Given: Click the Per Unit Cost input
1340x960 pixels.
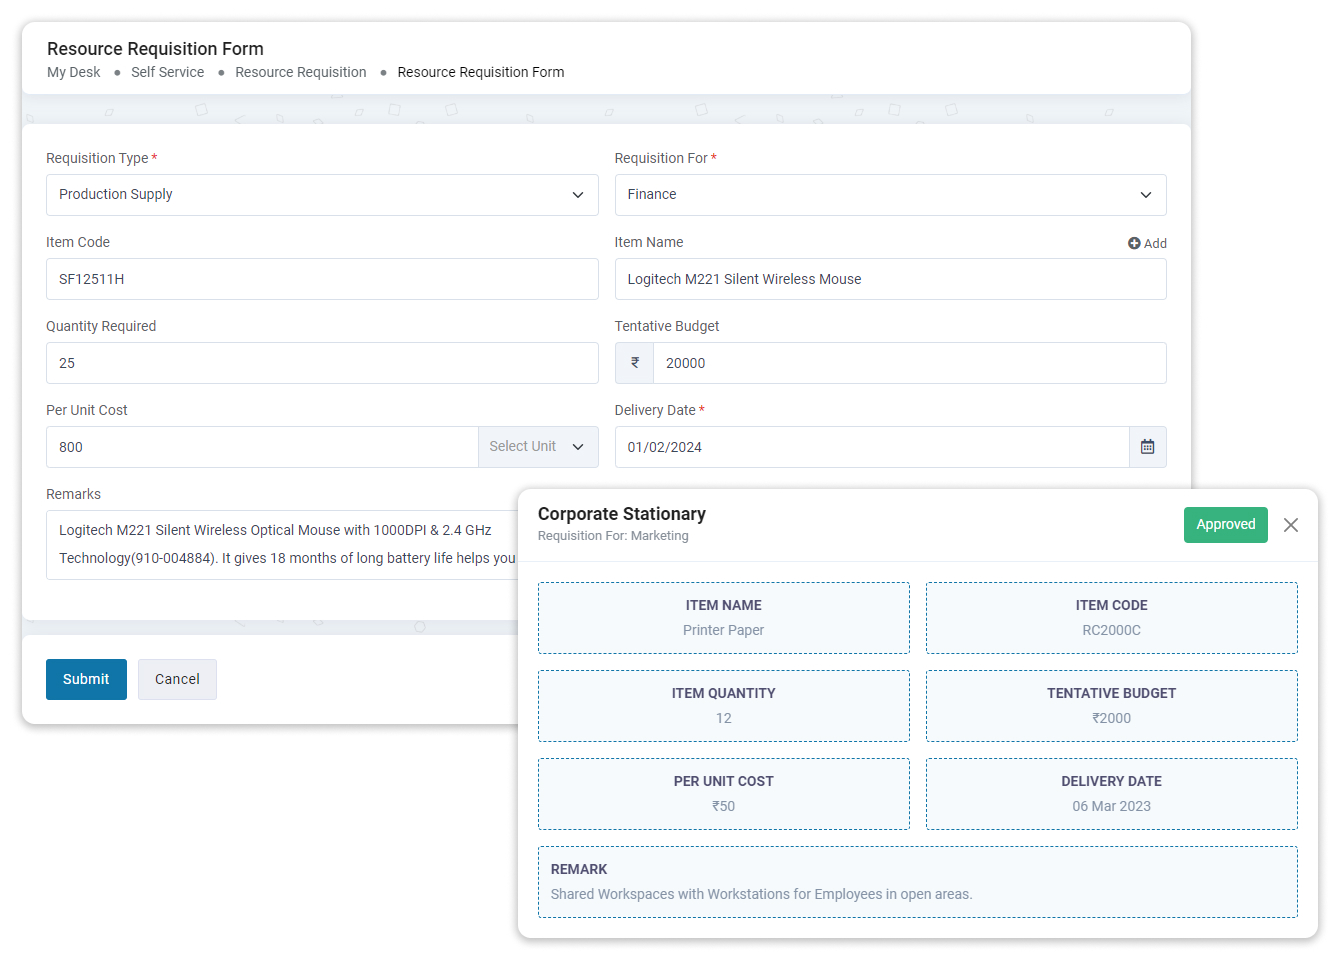Looking at the screenshot, I should pyautogui.click(x=262, y=447).
